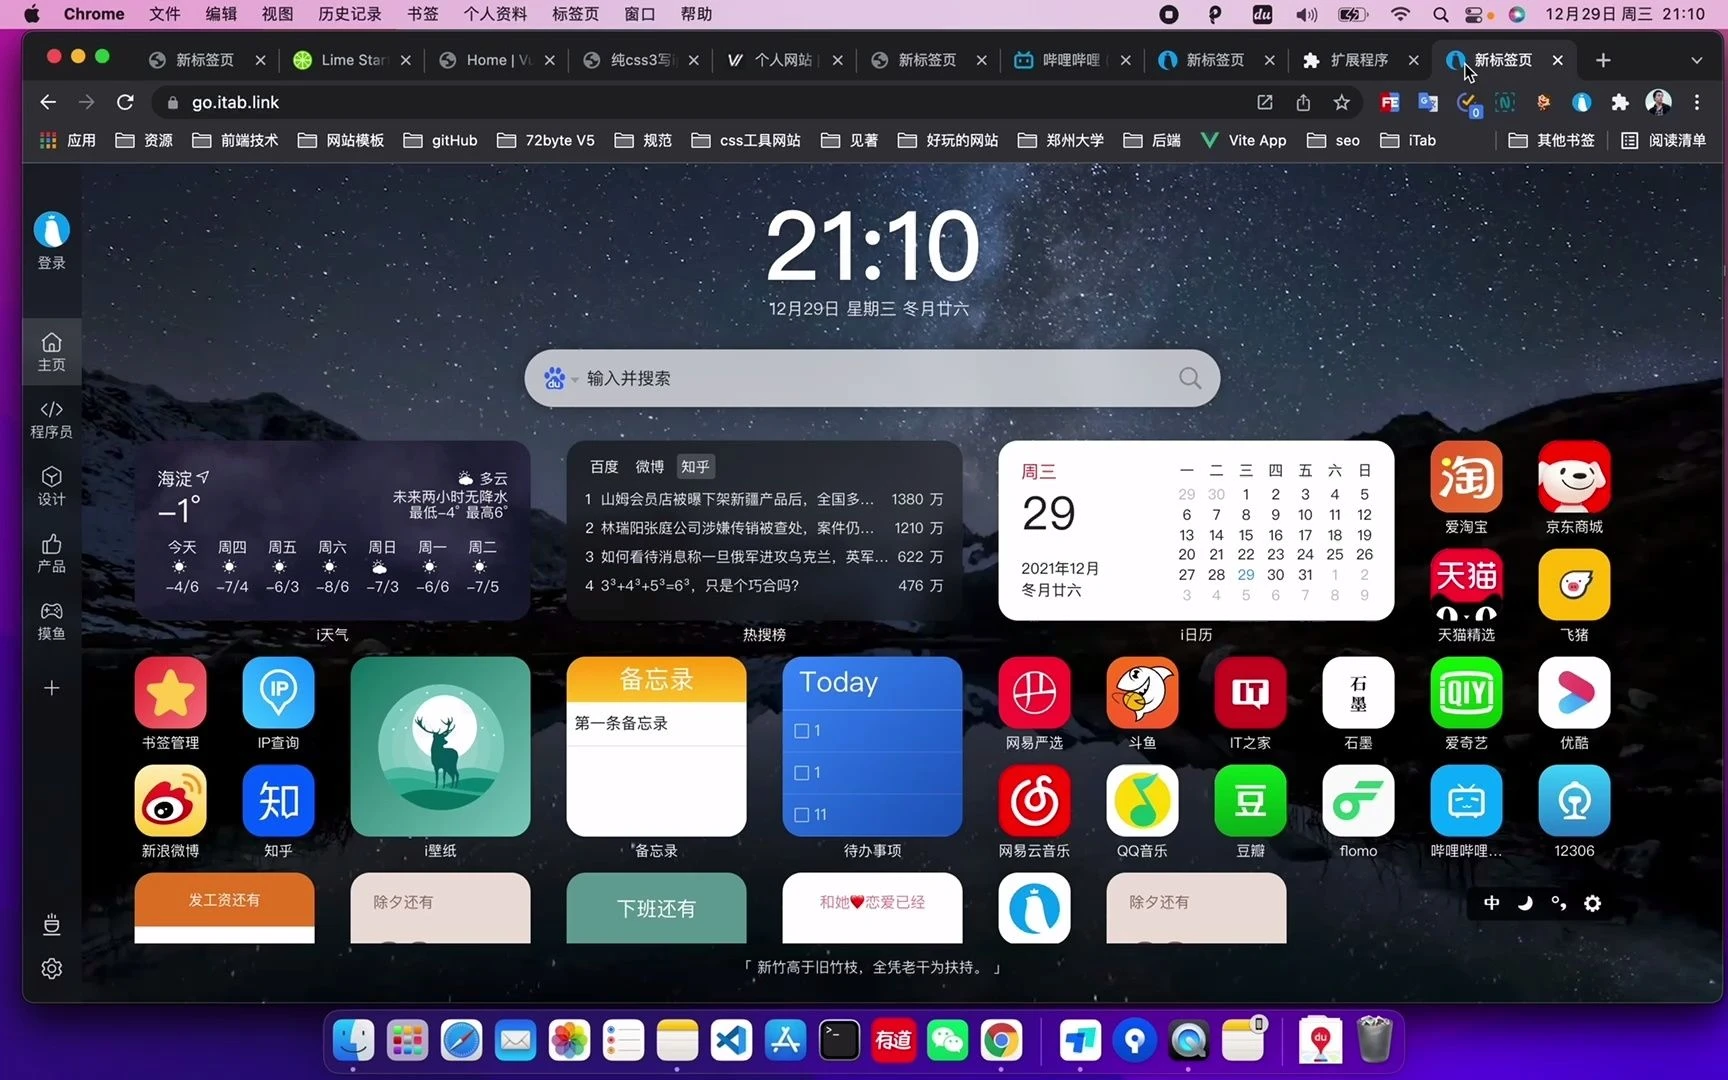Viewport: 1728px width, 1080px height.
Task: Switch hot list to 微博 tab
Action: [x=649, y=466]
